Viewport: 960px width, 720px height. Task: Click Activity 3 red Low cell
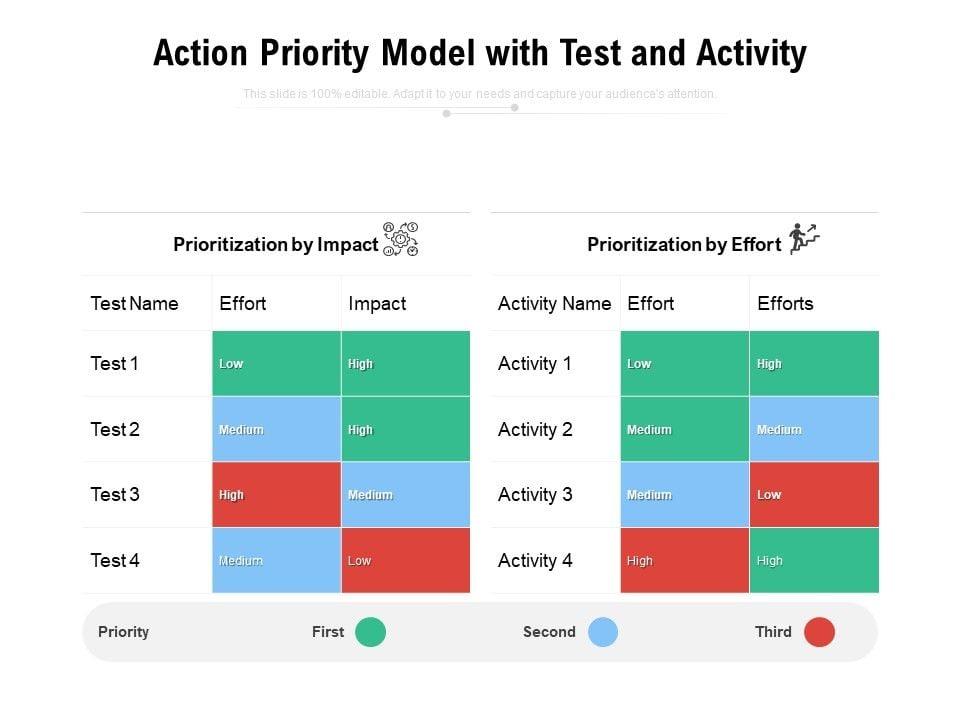pyautogui.click(x=814, y=494)
